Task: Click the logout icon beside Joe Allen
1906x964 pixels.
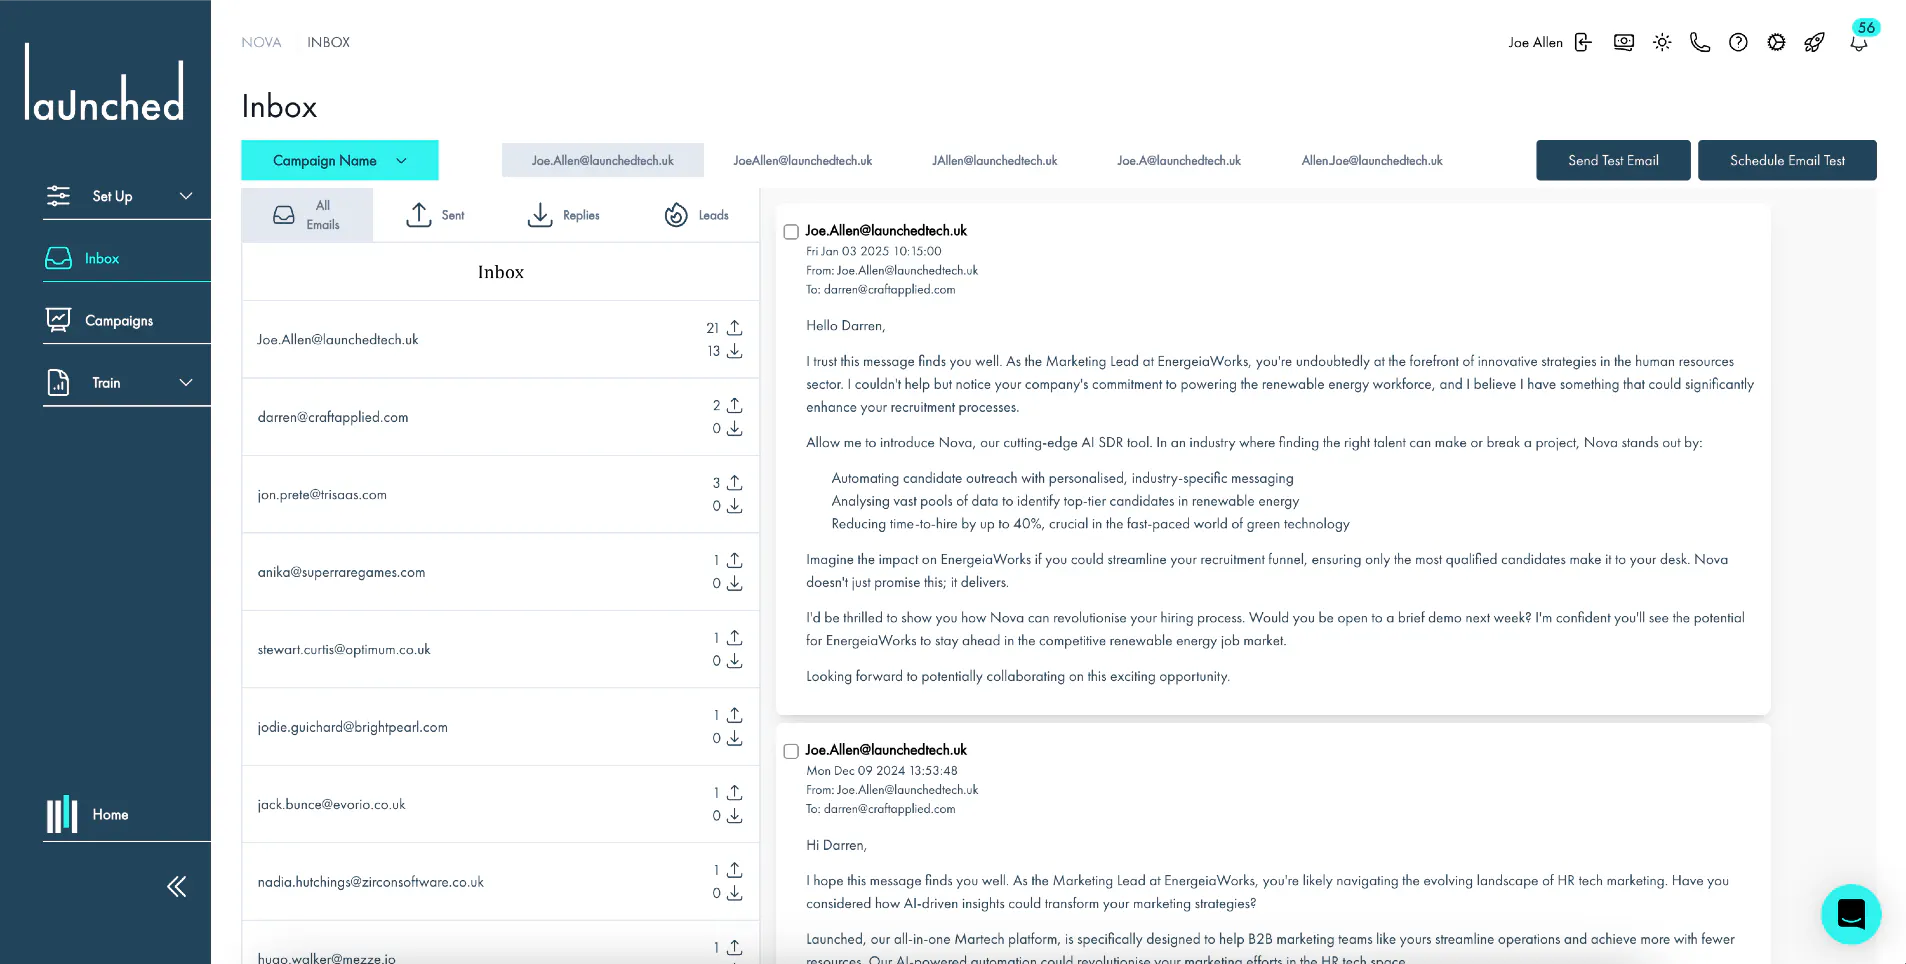Action: click(x=1583, y=42)
